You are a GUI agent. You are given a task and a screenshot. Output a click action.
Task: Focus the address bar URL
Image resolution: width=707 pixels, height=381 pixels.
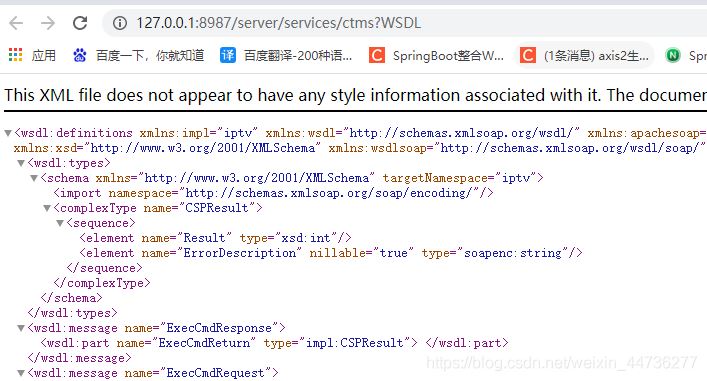(x=279, y=23)
